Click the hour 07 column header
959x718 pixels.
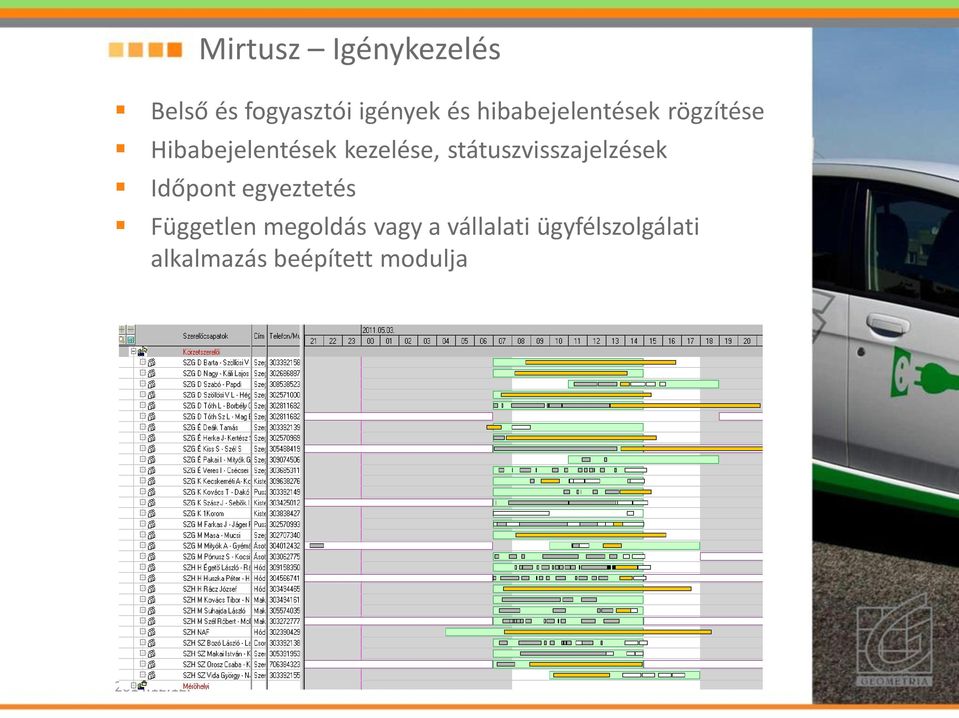502,341
